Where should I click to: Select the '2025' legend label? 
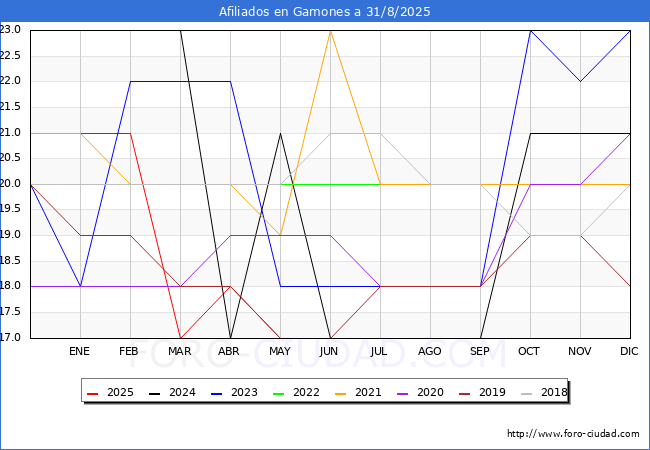tap(120, 392)
